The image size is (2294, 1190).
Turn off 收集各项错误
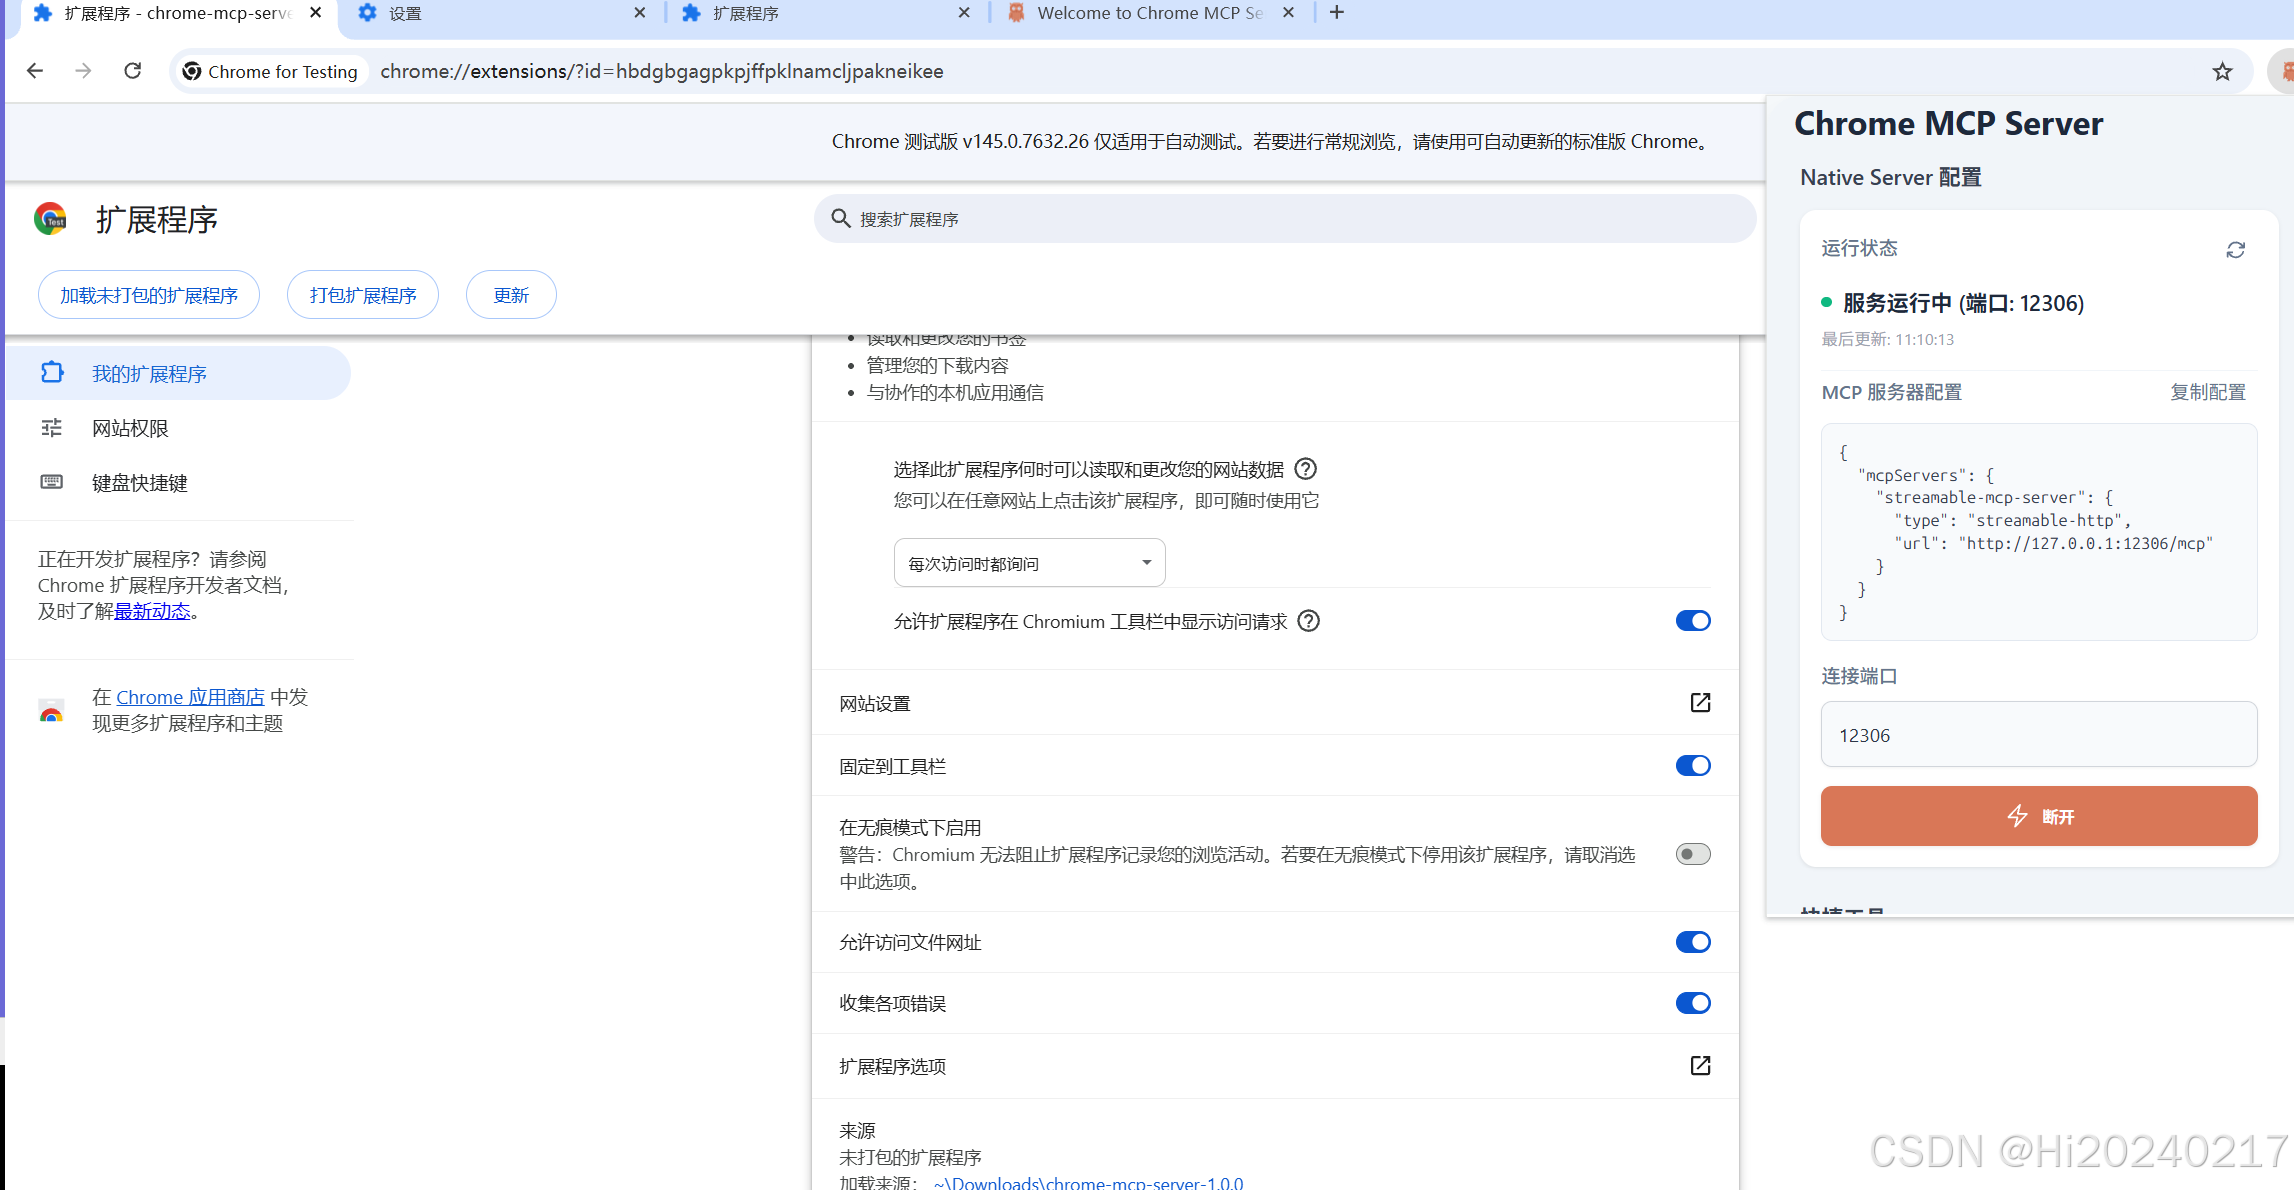(1692, 1003)
